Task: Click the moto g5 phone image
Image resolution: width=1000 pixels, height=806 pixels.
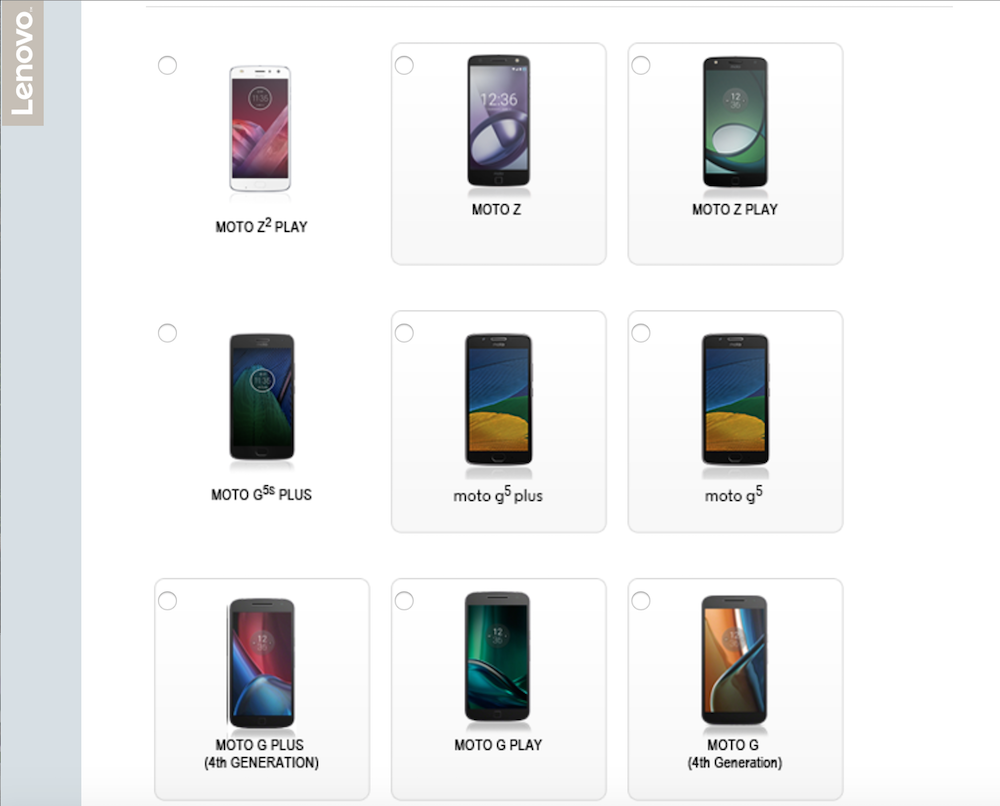Action: tap(735, 399)
